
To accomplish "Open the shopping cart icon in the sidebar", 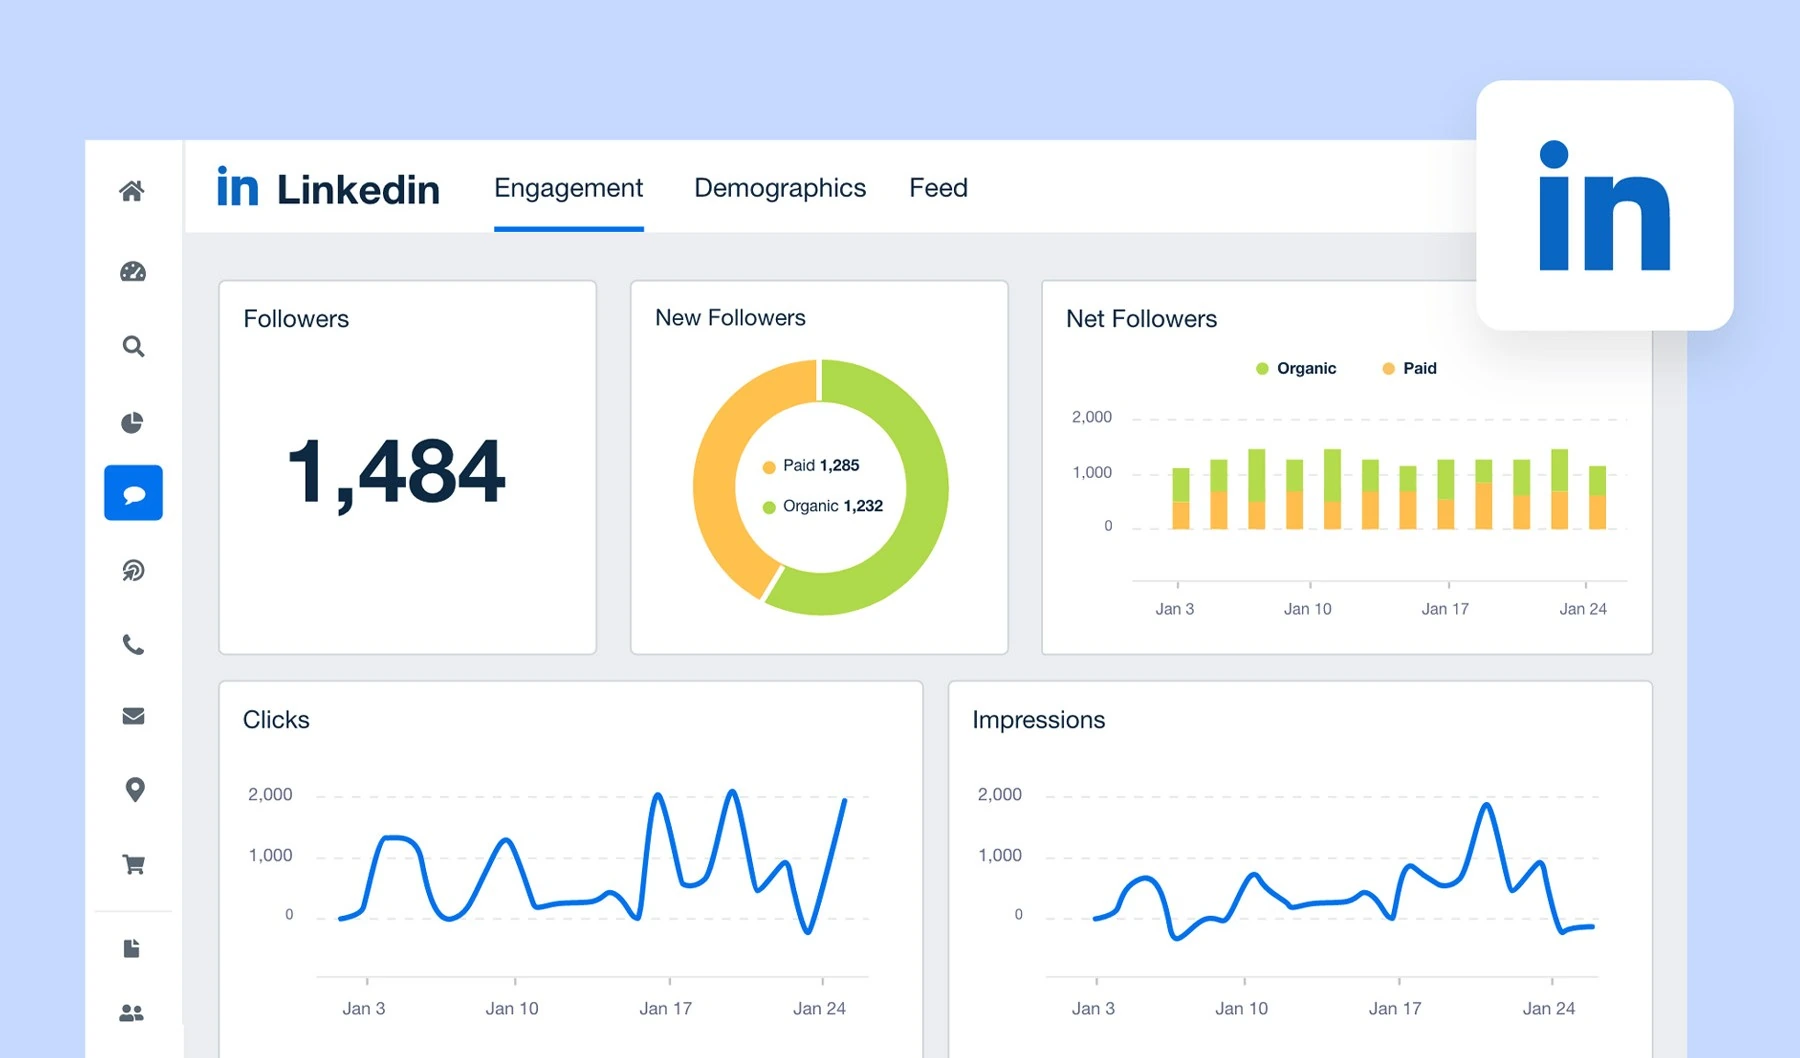I will (133, 864).
